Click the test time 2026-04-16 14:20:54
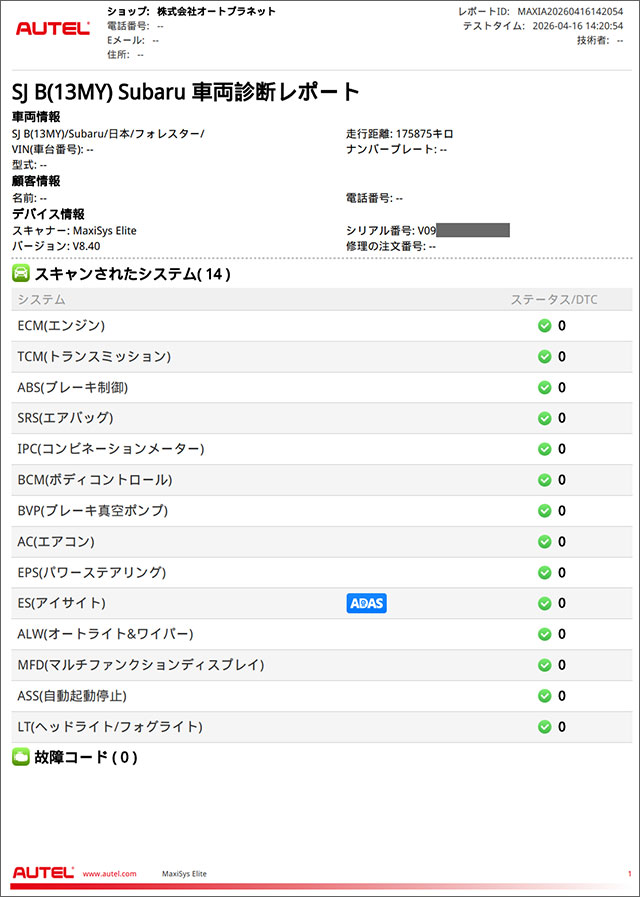Viewport: 640px width, 897px height. point(578,26)
